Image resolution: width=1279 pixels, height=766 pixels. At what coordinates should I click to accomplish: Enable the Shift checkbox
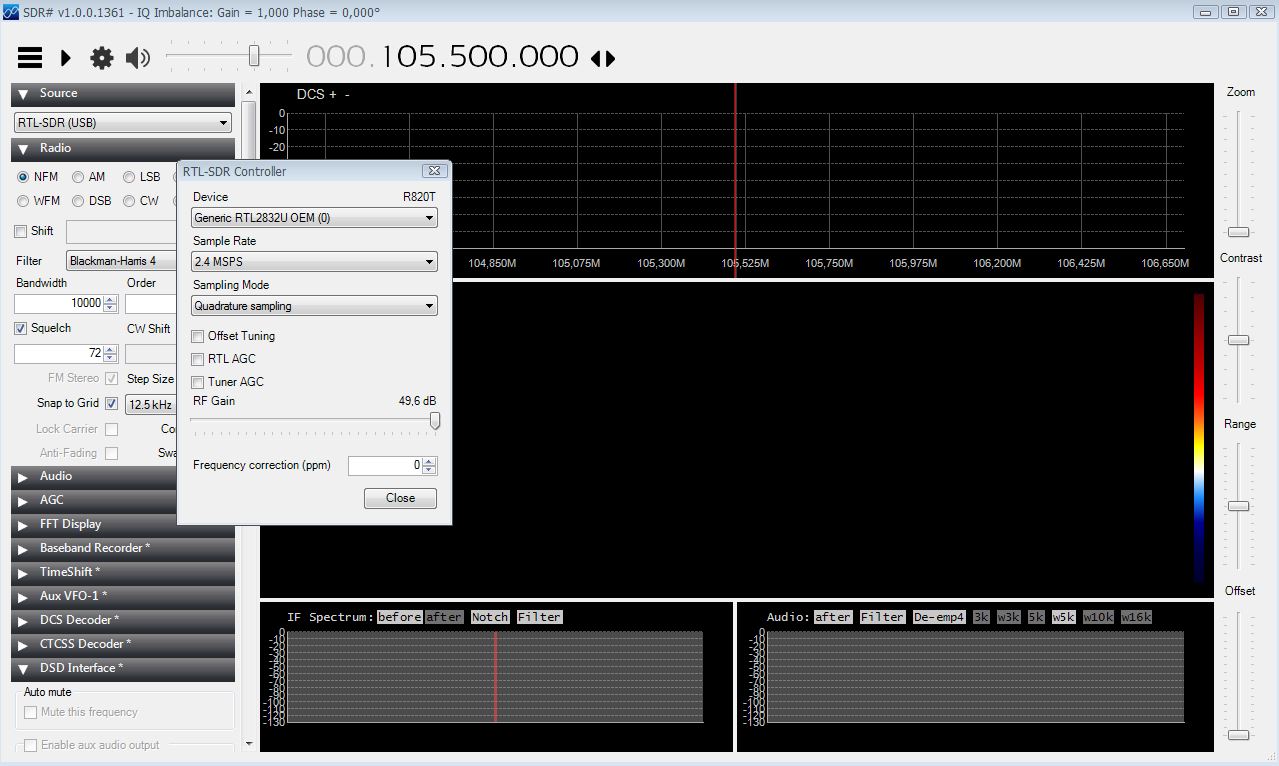coord(21,231)
